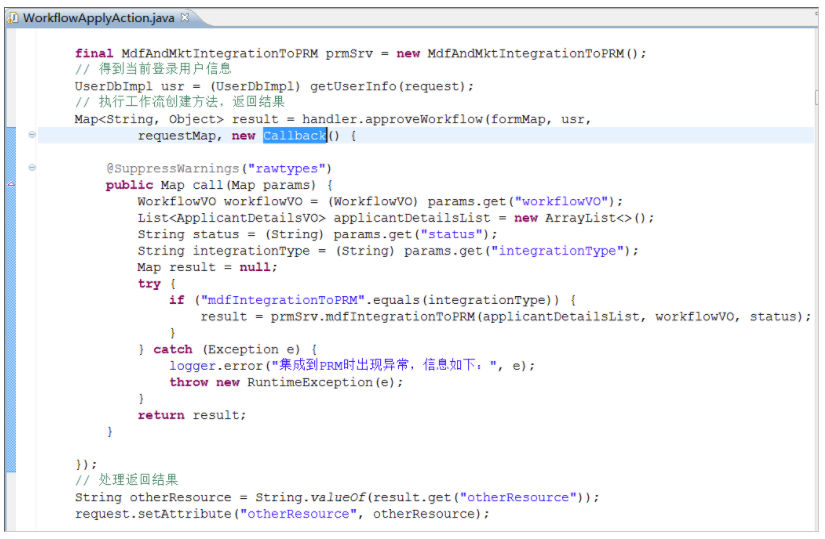Close the WorkflowApplyAction.java tab
825x539 pixels.
185,17
